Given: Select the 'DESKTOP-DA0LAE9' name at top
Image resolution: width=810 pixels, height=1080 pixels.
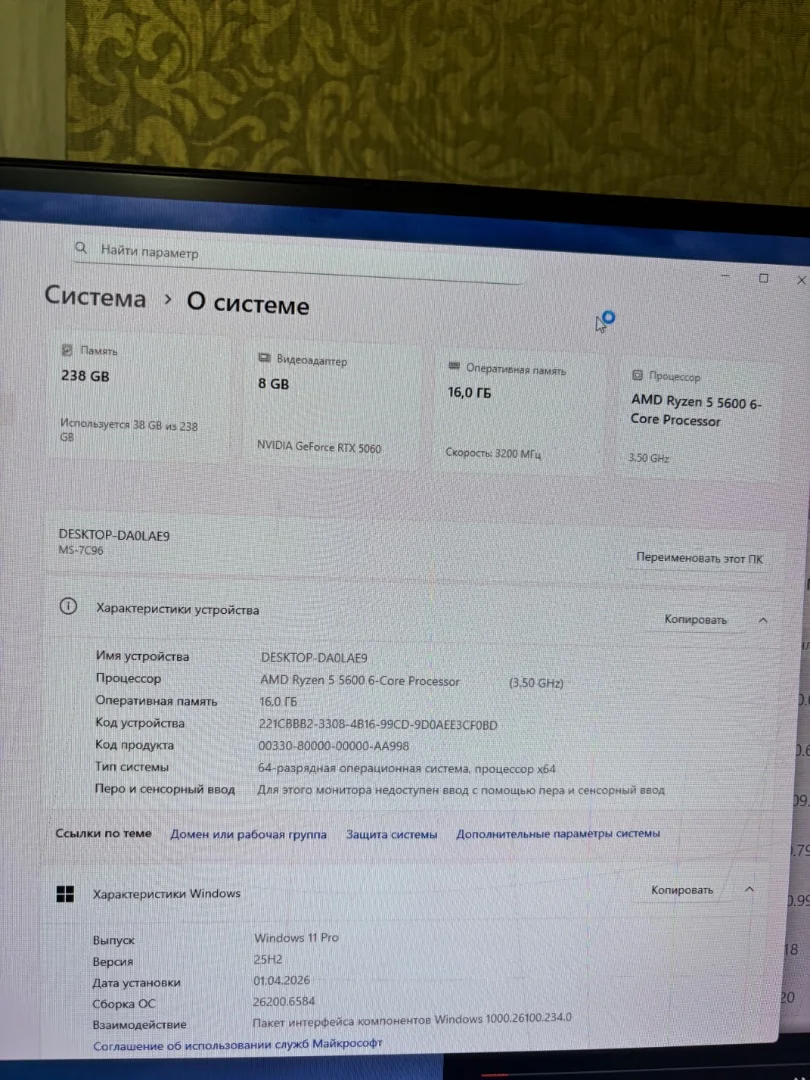Looking at the screenshot, I should (114, 535).
